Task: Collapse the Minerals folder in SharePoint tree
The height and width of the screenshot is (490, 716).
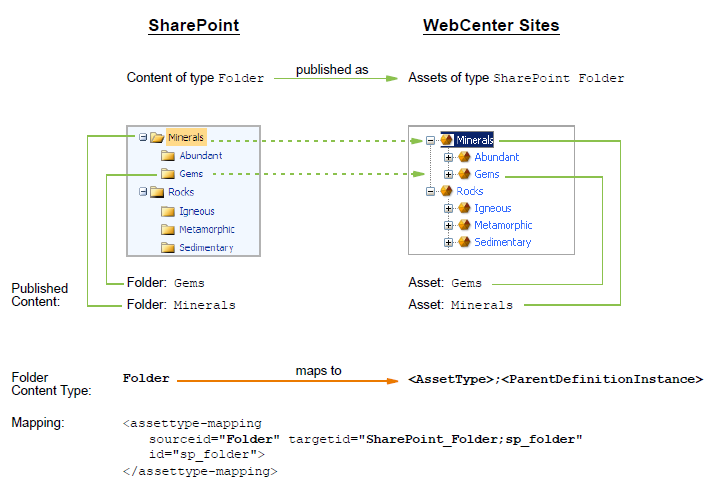Action: click(143, 137)
